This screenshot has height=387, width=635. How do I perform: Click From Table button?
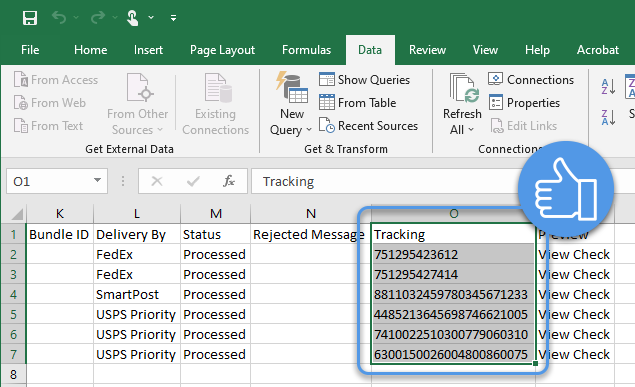[358, 103]
